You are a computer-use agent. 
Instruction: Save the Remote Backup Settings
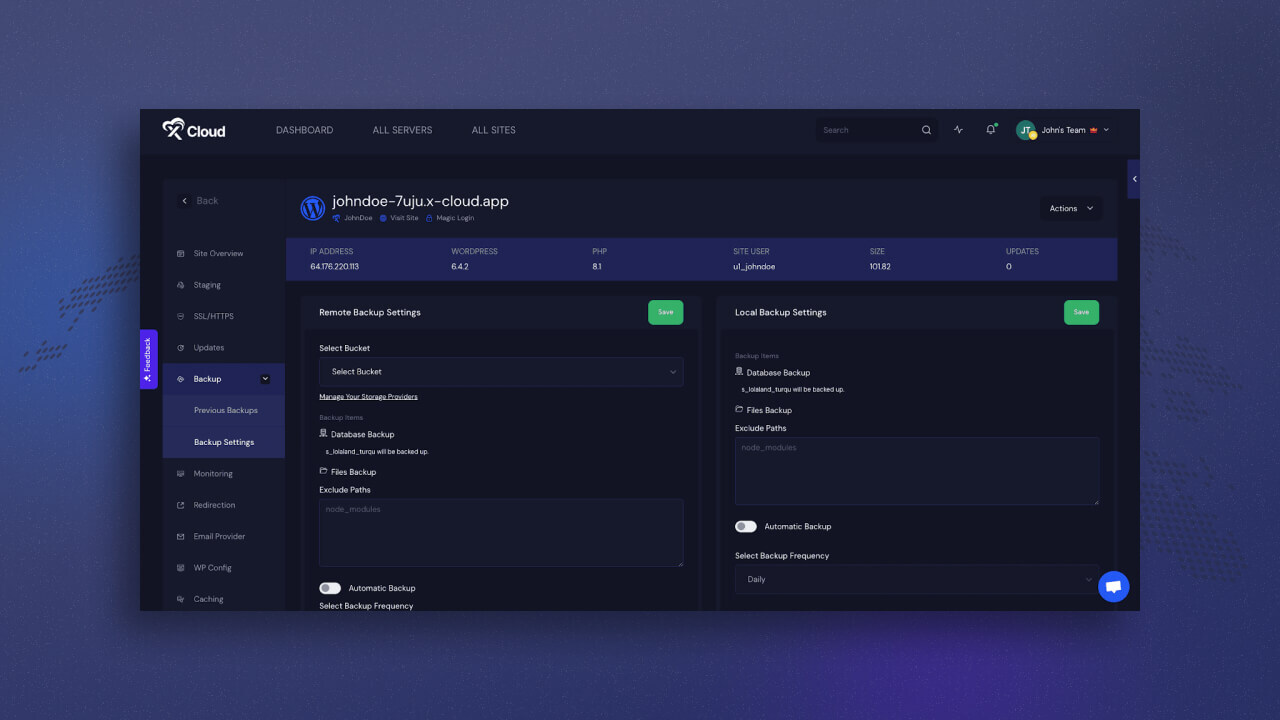tap(666, 312)
